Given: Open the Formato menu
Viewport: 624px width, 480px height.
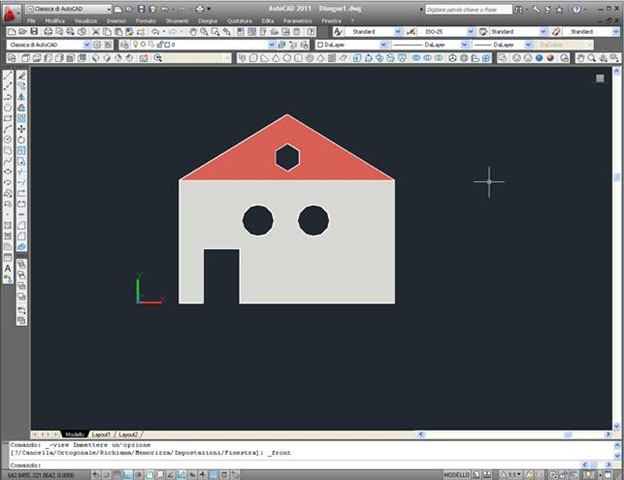Looking at the screenshot, I should pyautogui.click(x=145, y=20).
